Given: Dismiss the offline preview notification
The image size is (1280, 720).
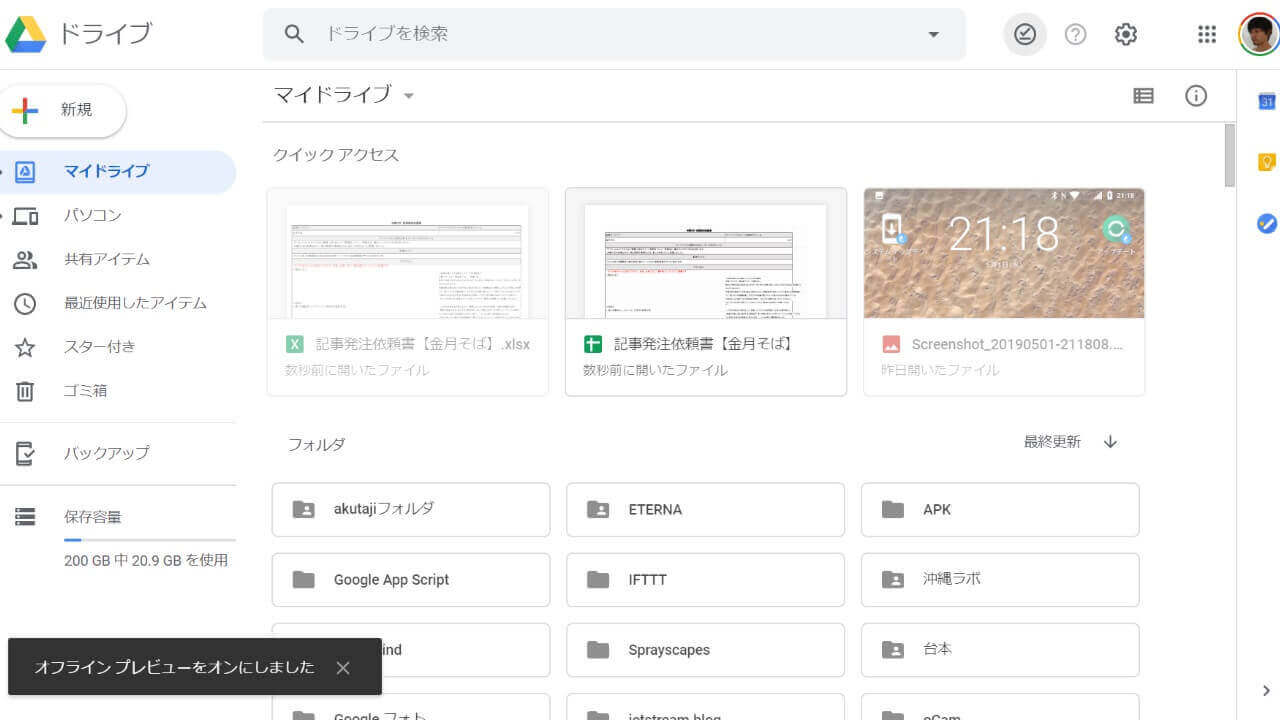Looking at the screenshot, I should click(343, 667).
